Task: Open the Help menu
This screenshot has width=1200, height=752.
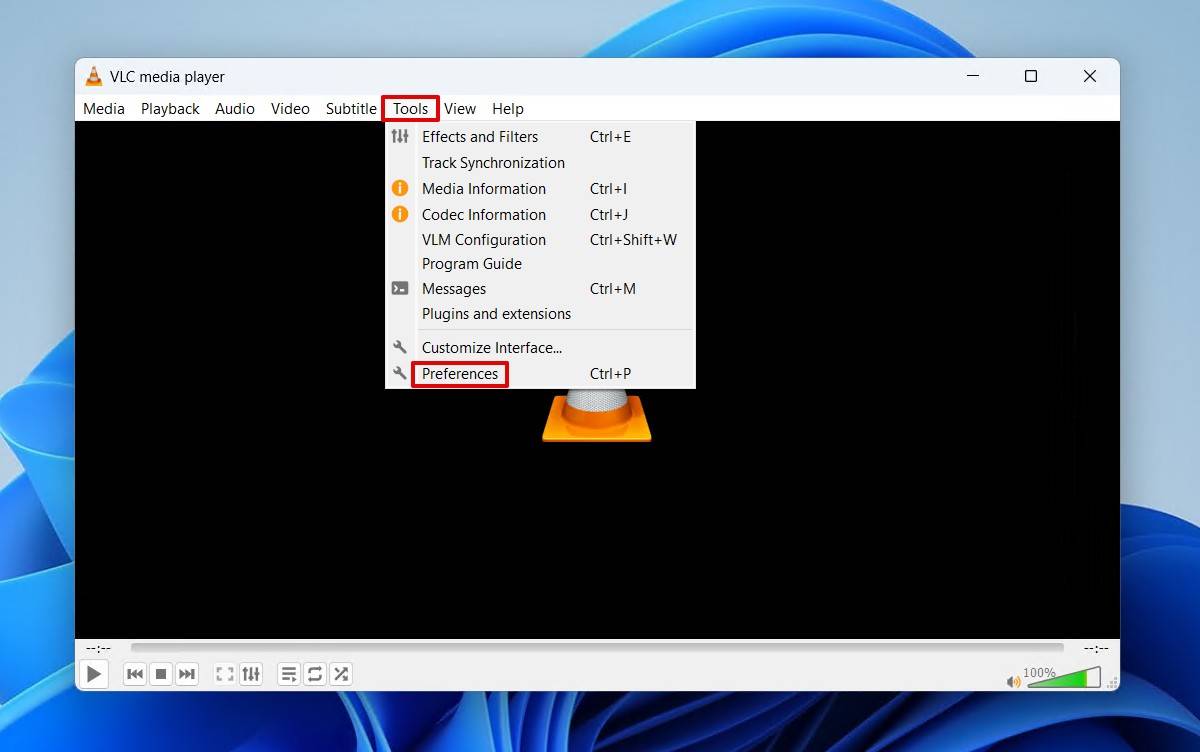Action: click(508, 109)
